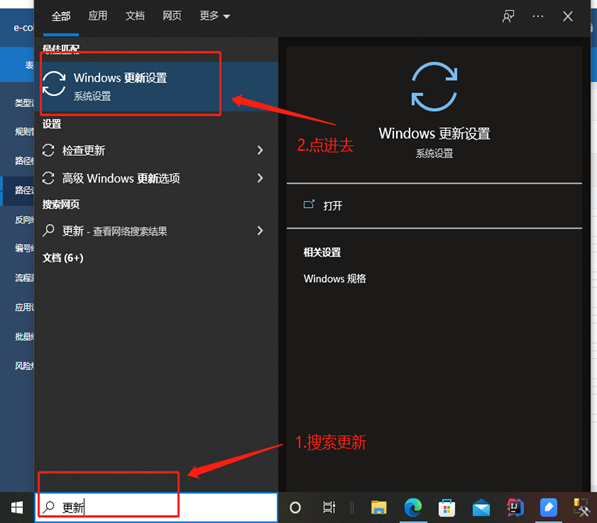Open IntelliJ IDEA from the taskbar
The height and width of the screenshot is (523, 597).
(x=515, y=508)
